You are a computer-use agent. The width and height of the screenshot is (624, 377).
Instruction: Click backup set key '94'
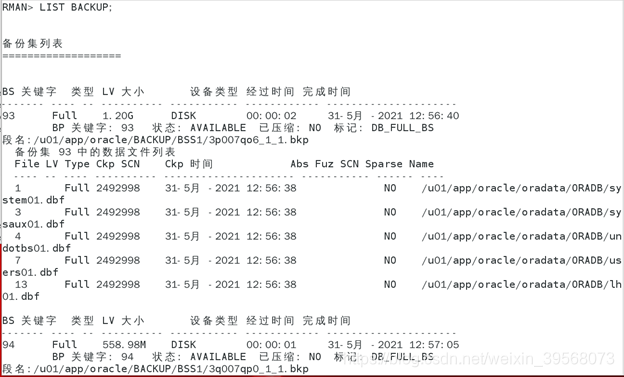(x=9, y=345)
